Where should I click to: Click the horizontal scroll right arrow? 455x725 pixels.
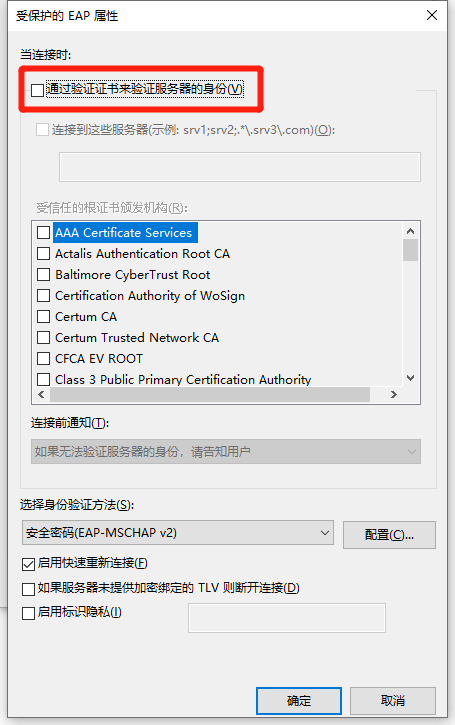394,394
